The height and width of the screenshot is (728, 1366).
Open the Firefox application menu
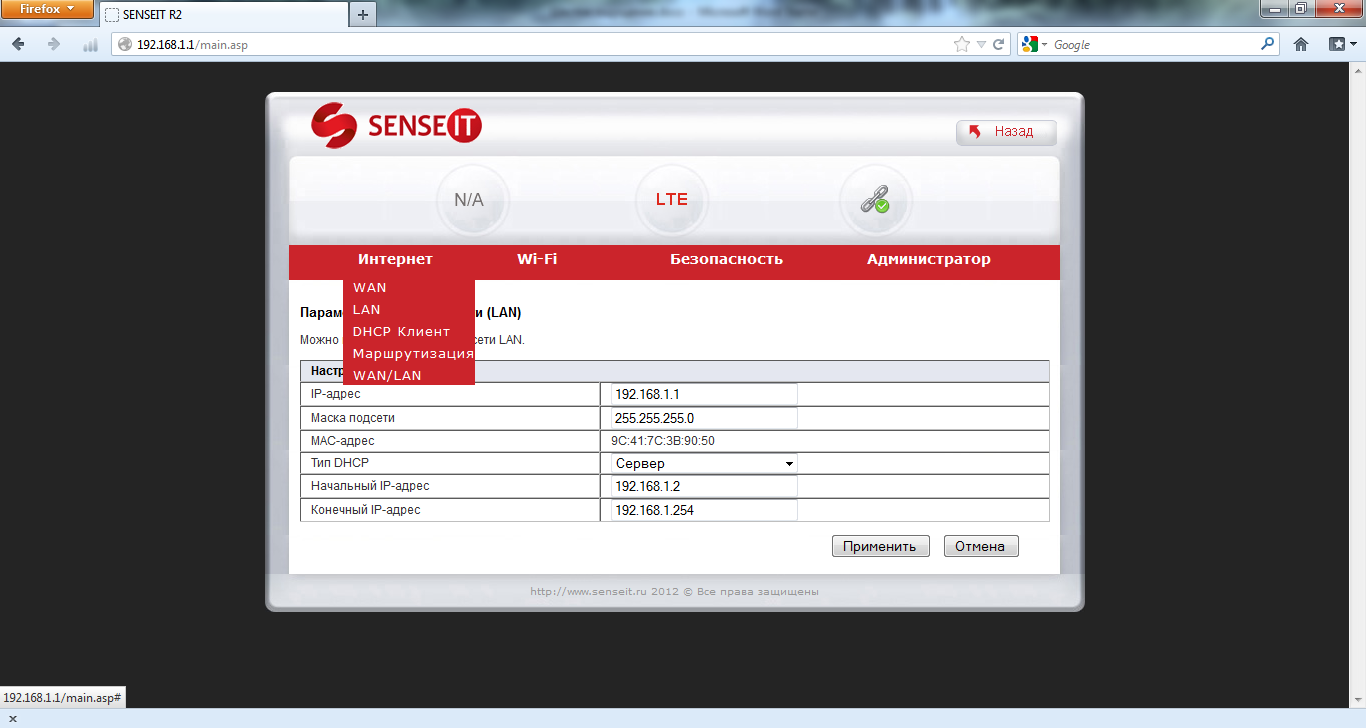pos(47,10)
